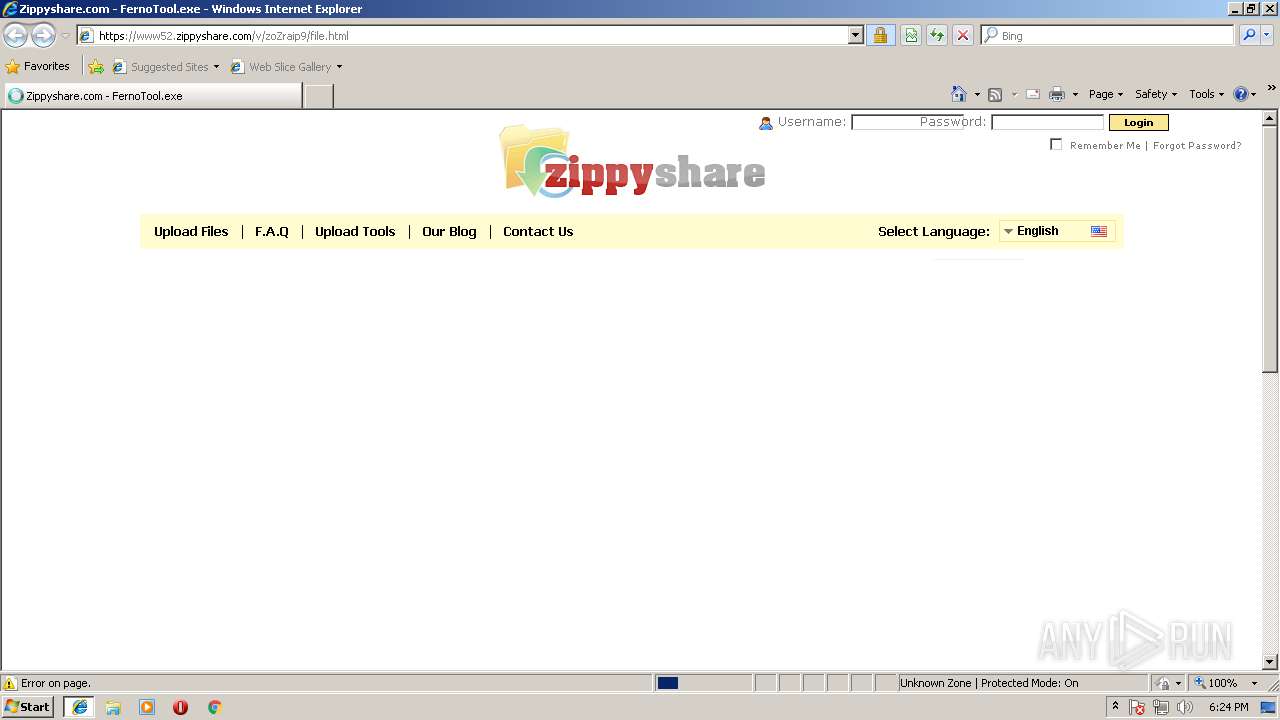Expand the Print dropdown arrow
Screen dimensions: 1280x720
click(1075, 95)
